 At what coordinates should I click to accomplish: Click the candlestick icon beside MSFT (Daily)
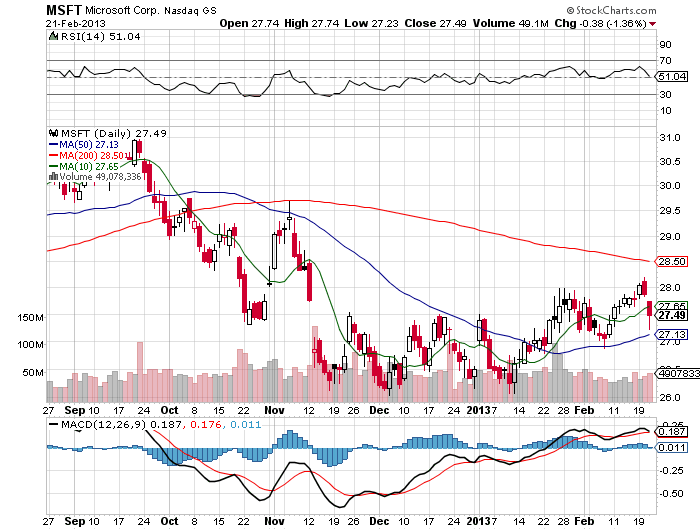point(54,133)
